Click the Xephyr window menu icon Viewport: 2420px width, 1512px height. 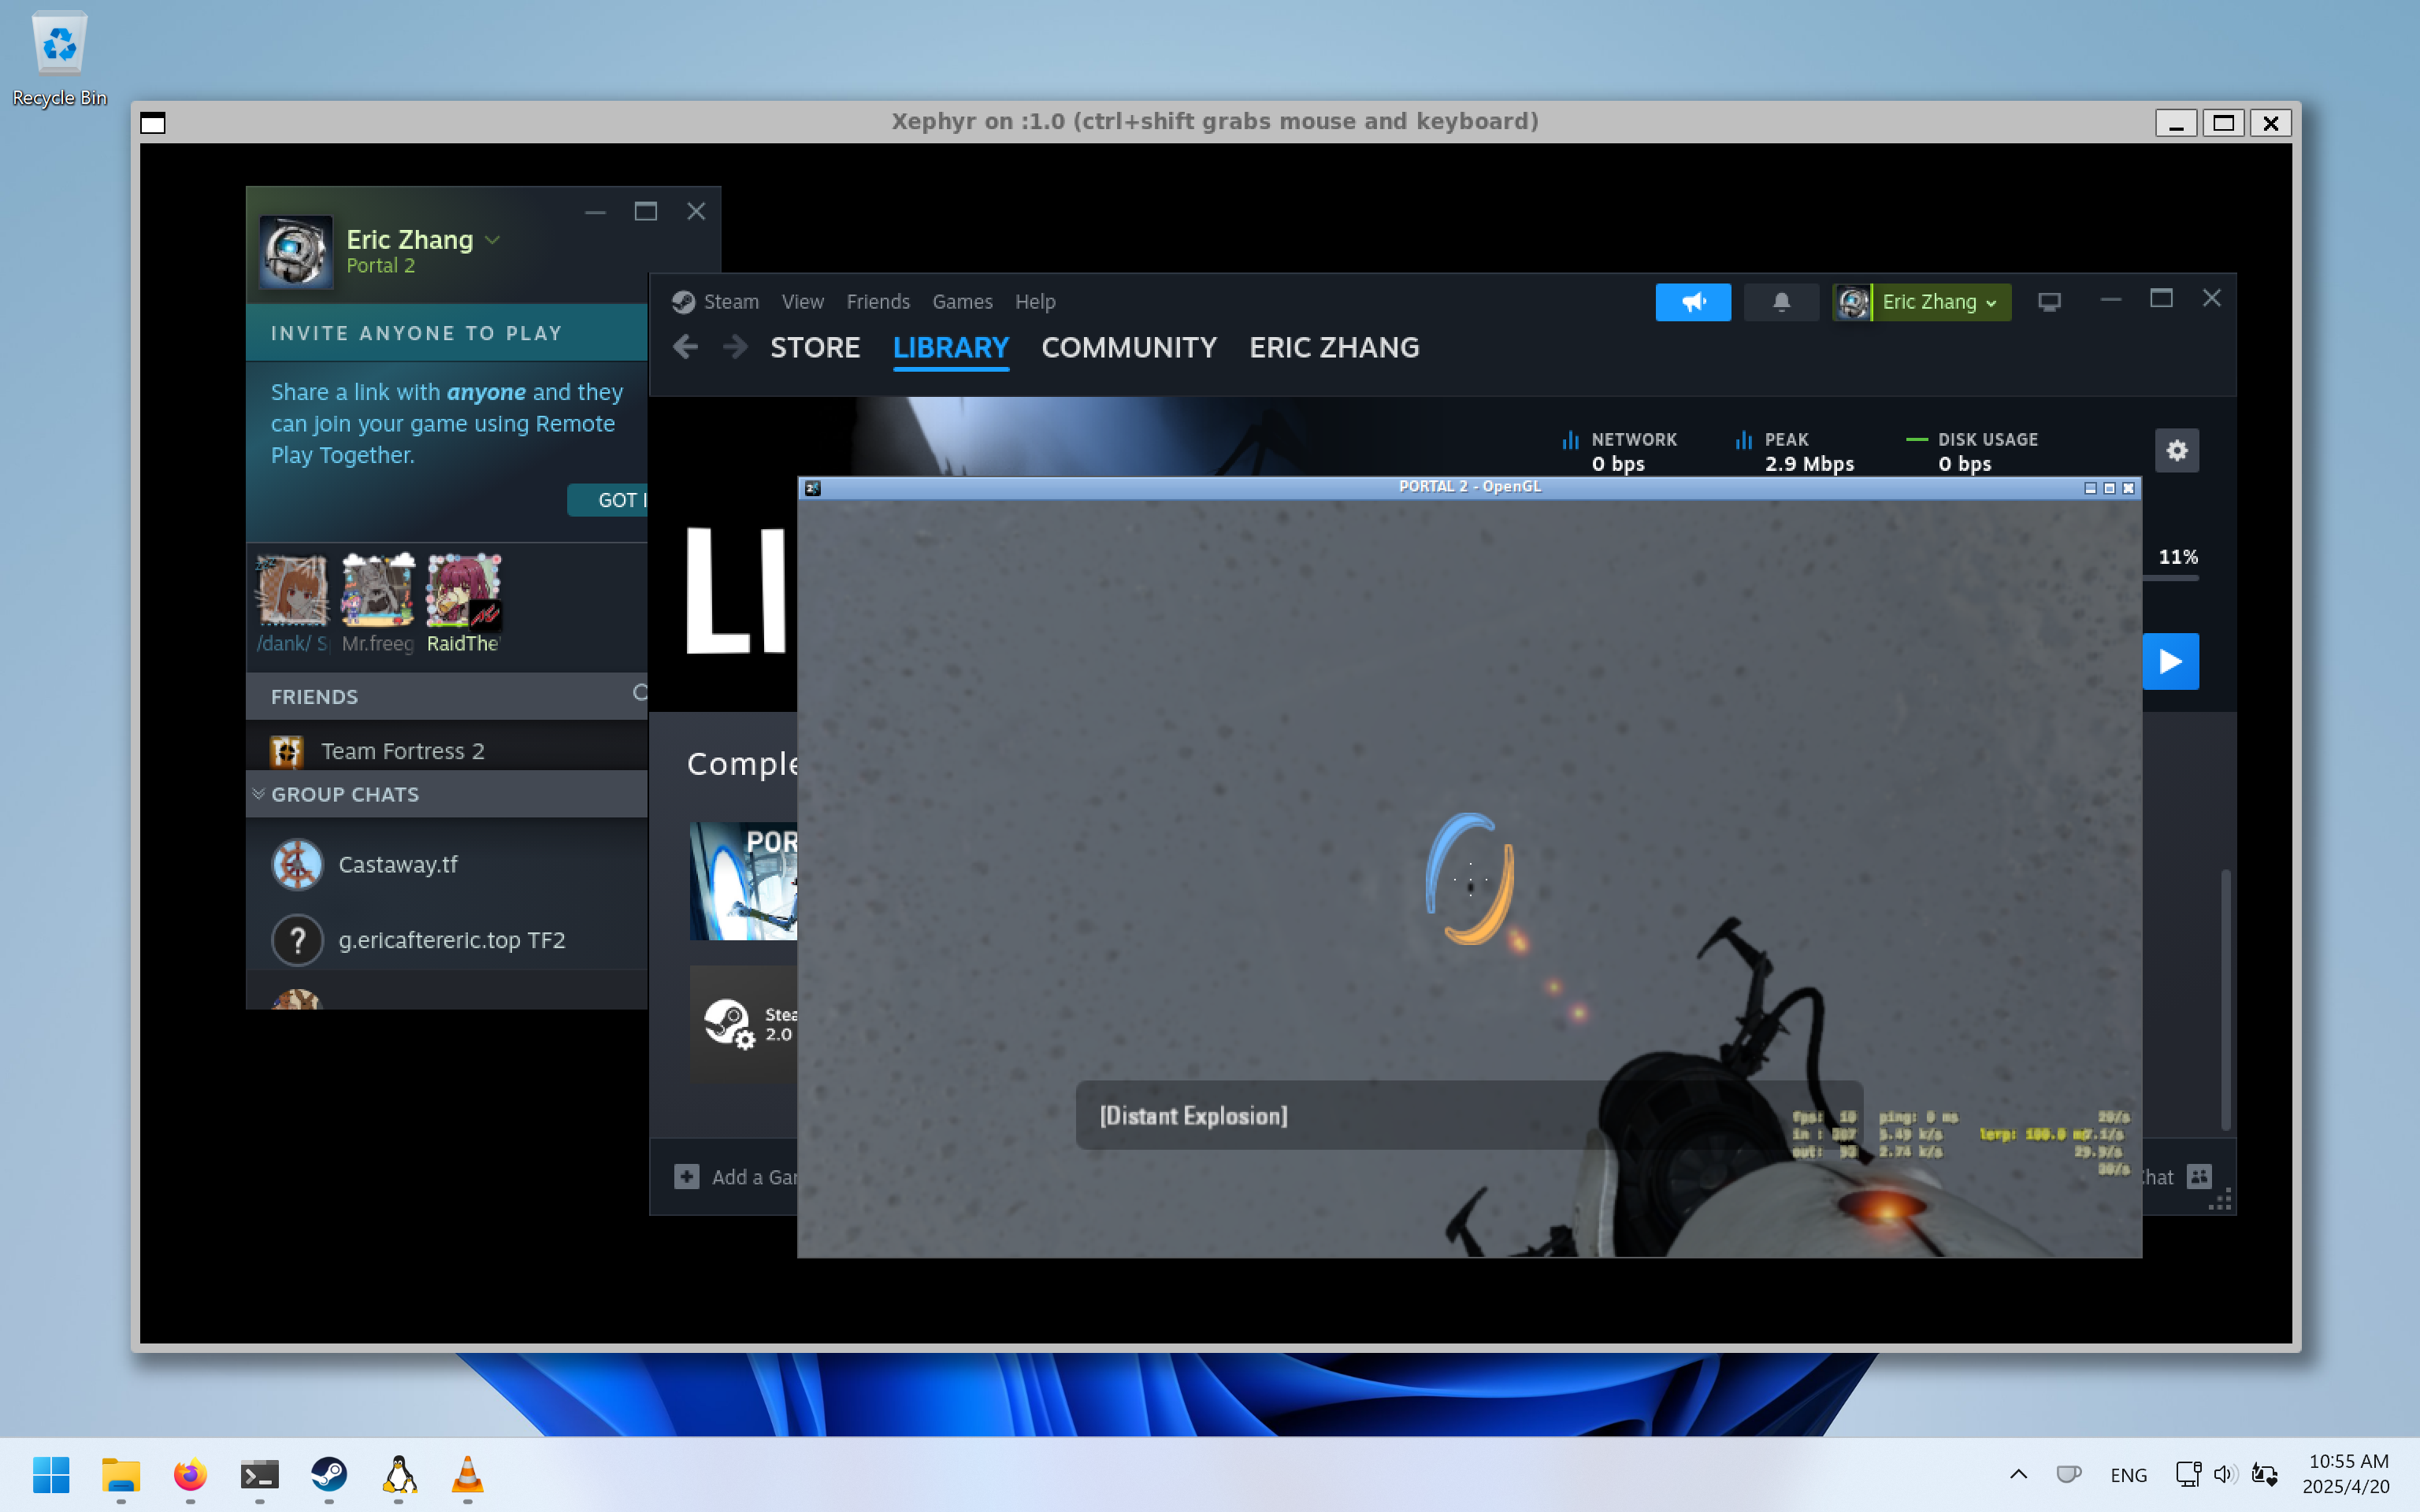coord(153,123)
